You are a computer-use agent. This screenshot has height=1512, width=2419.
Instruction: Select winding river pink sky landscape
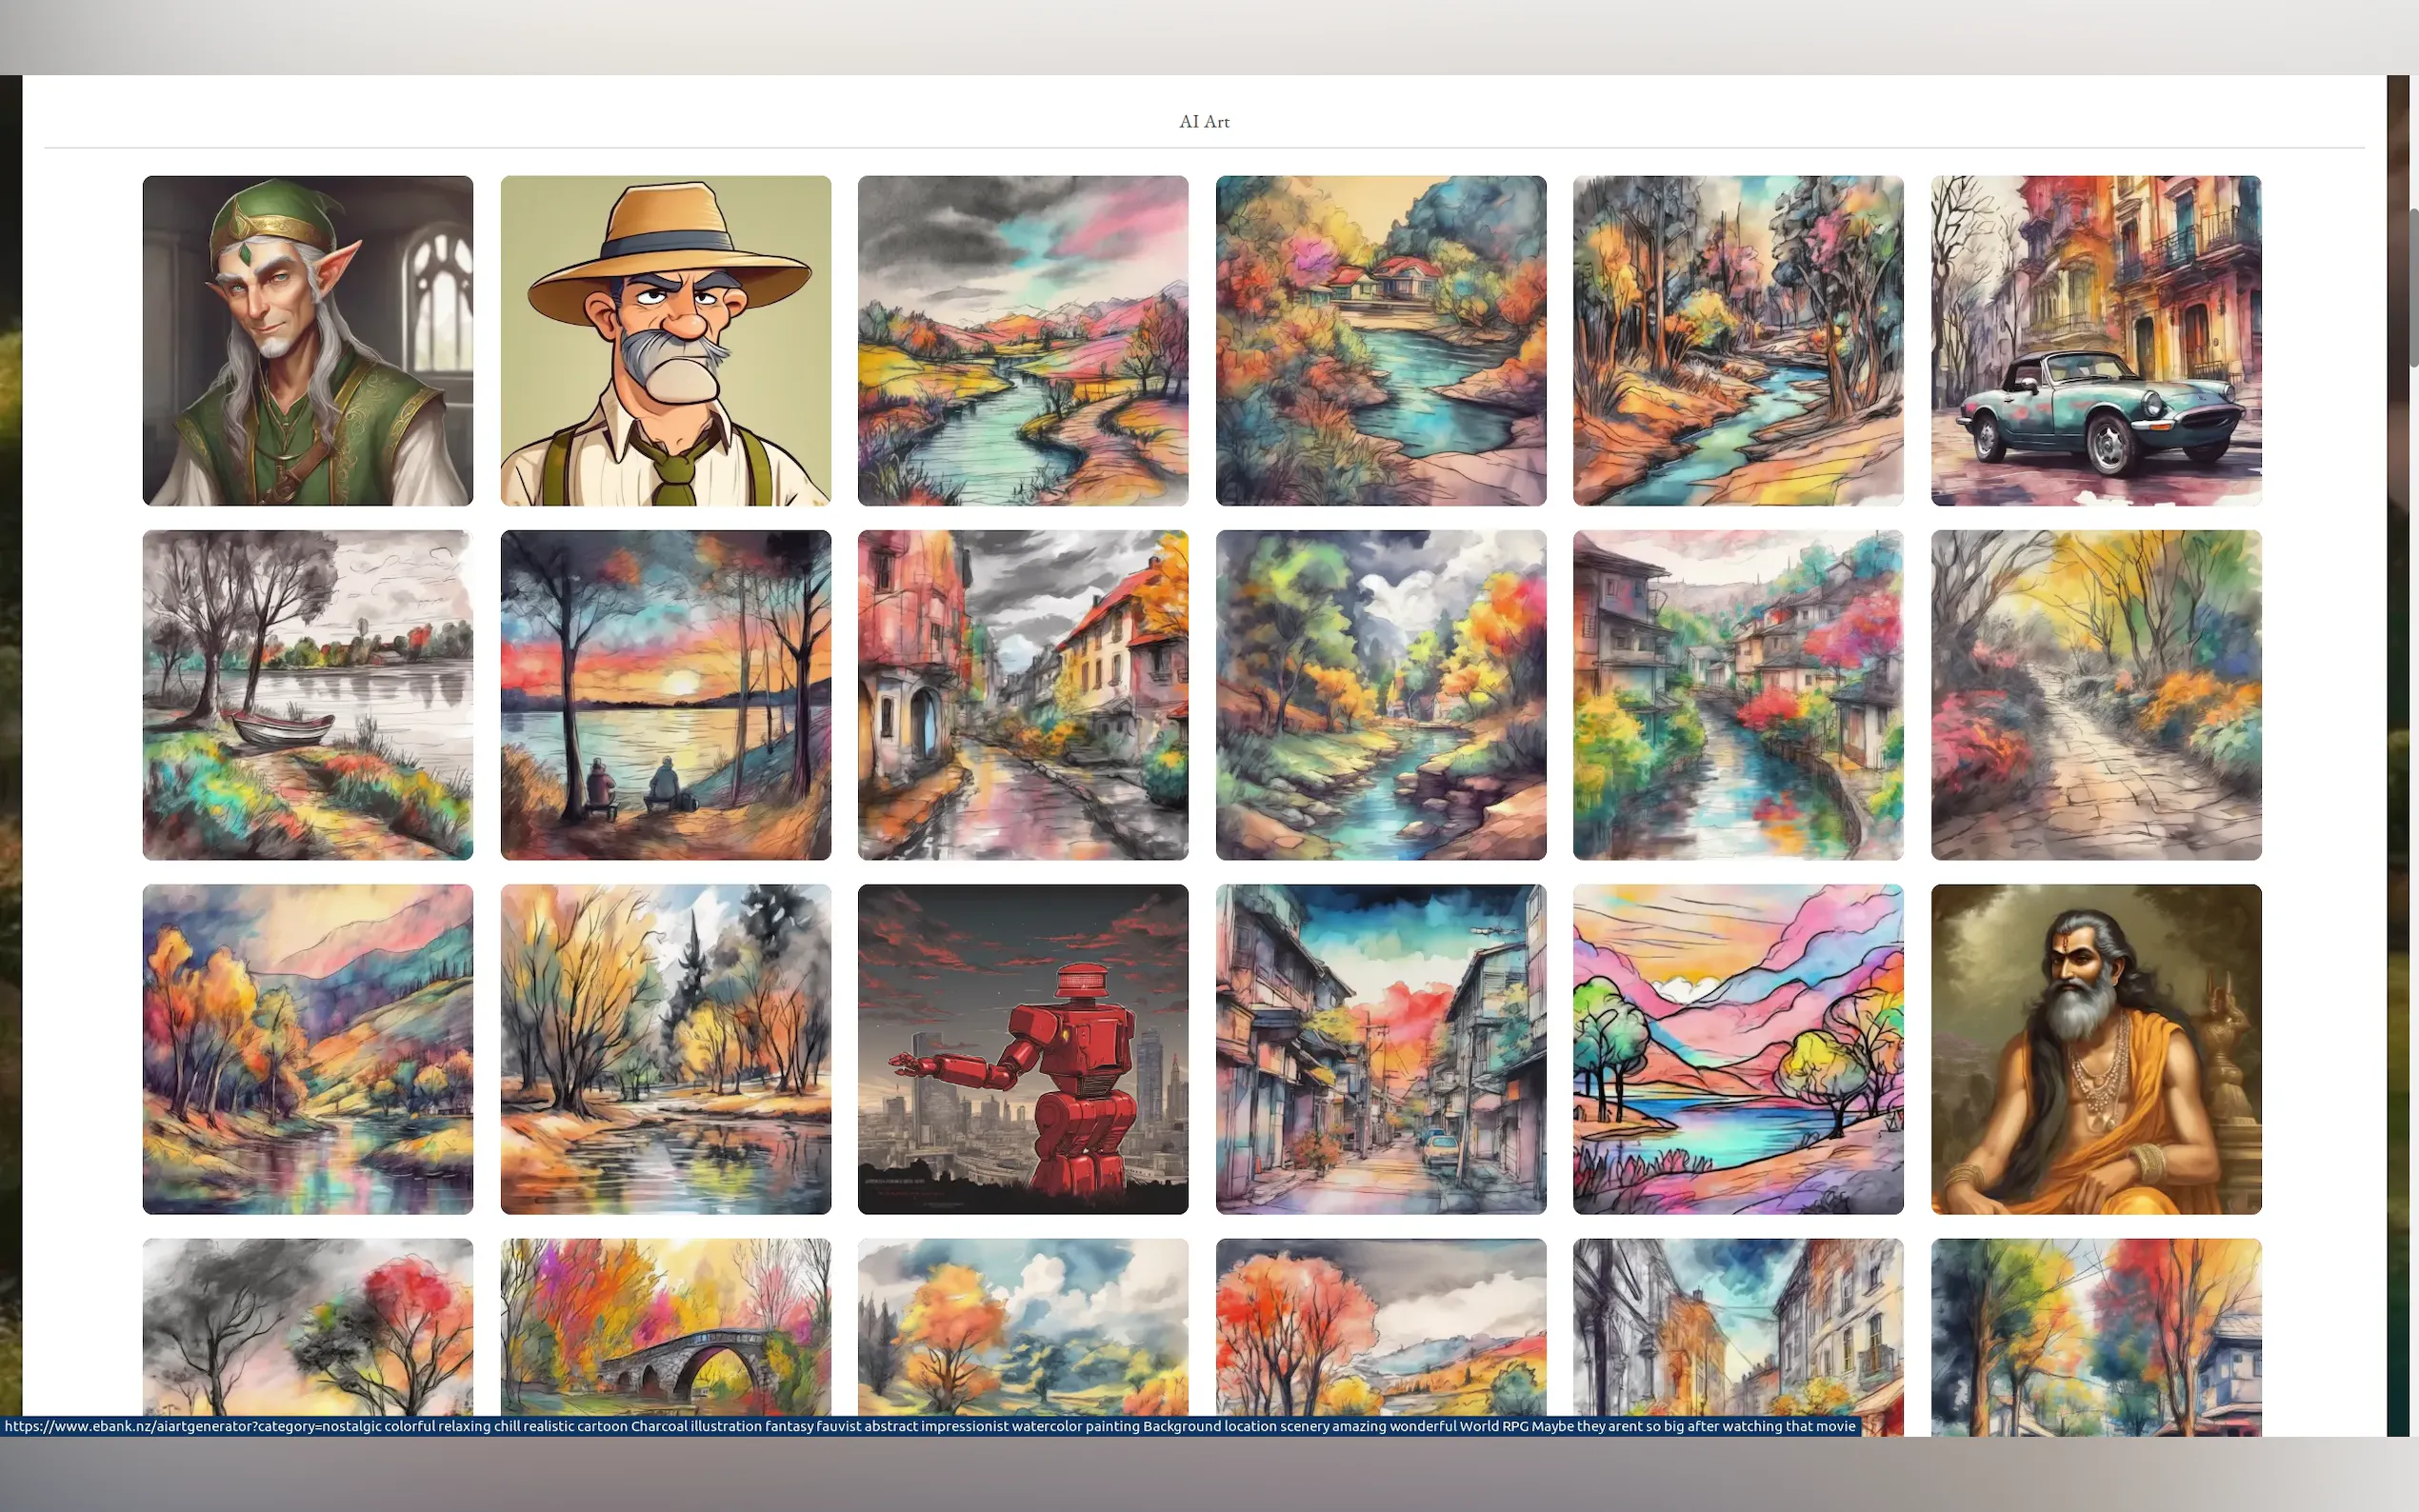(x=1022, y=340)
